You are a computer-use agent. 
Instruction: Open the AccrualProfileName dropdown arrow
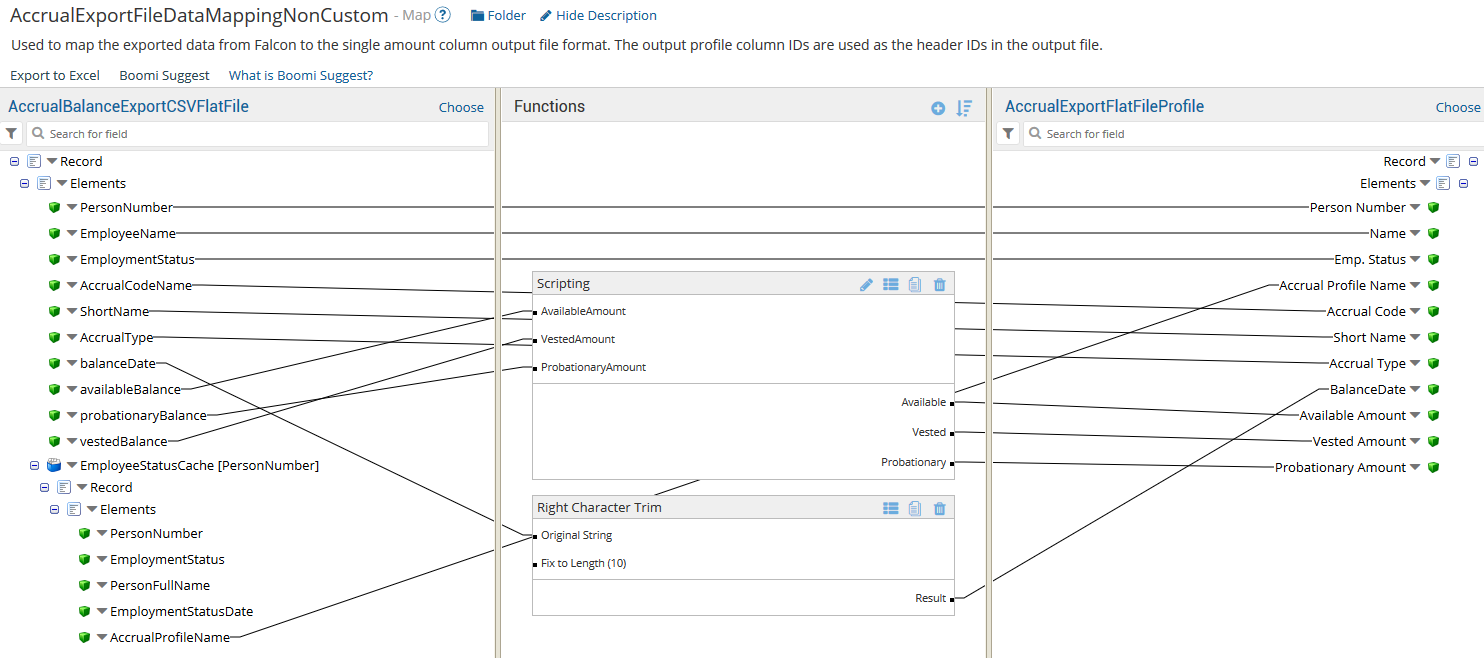coord(101,636)
